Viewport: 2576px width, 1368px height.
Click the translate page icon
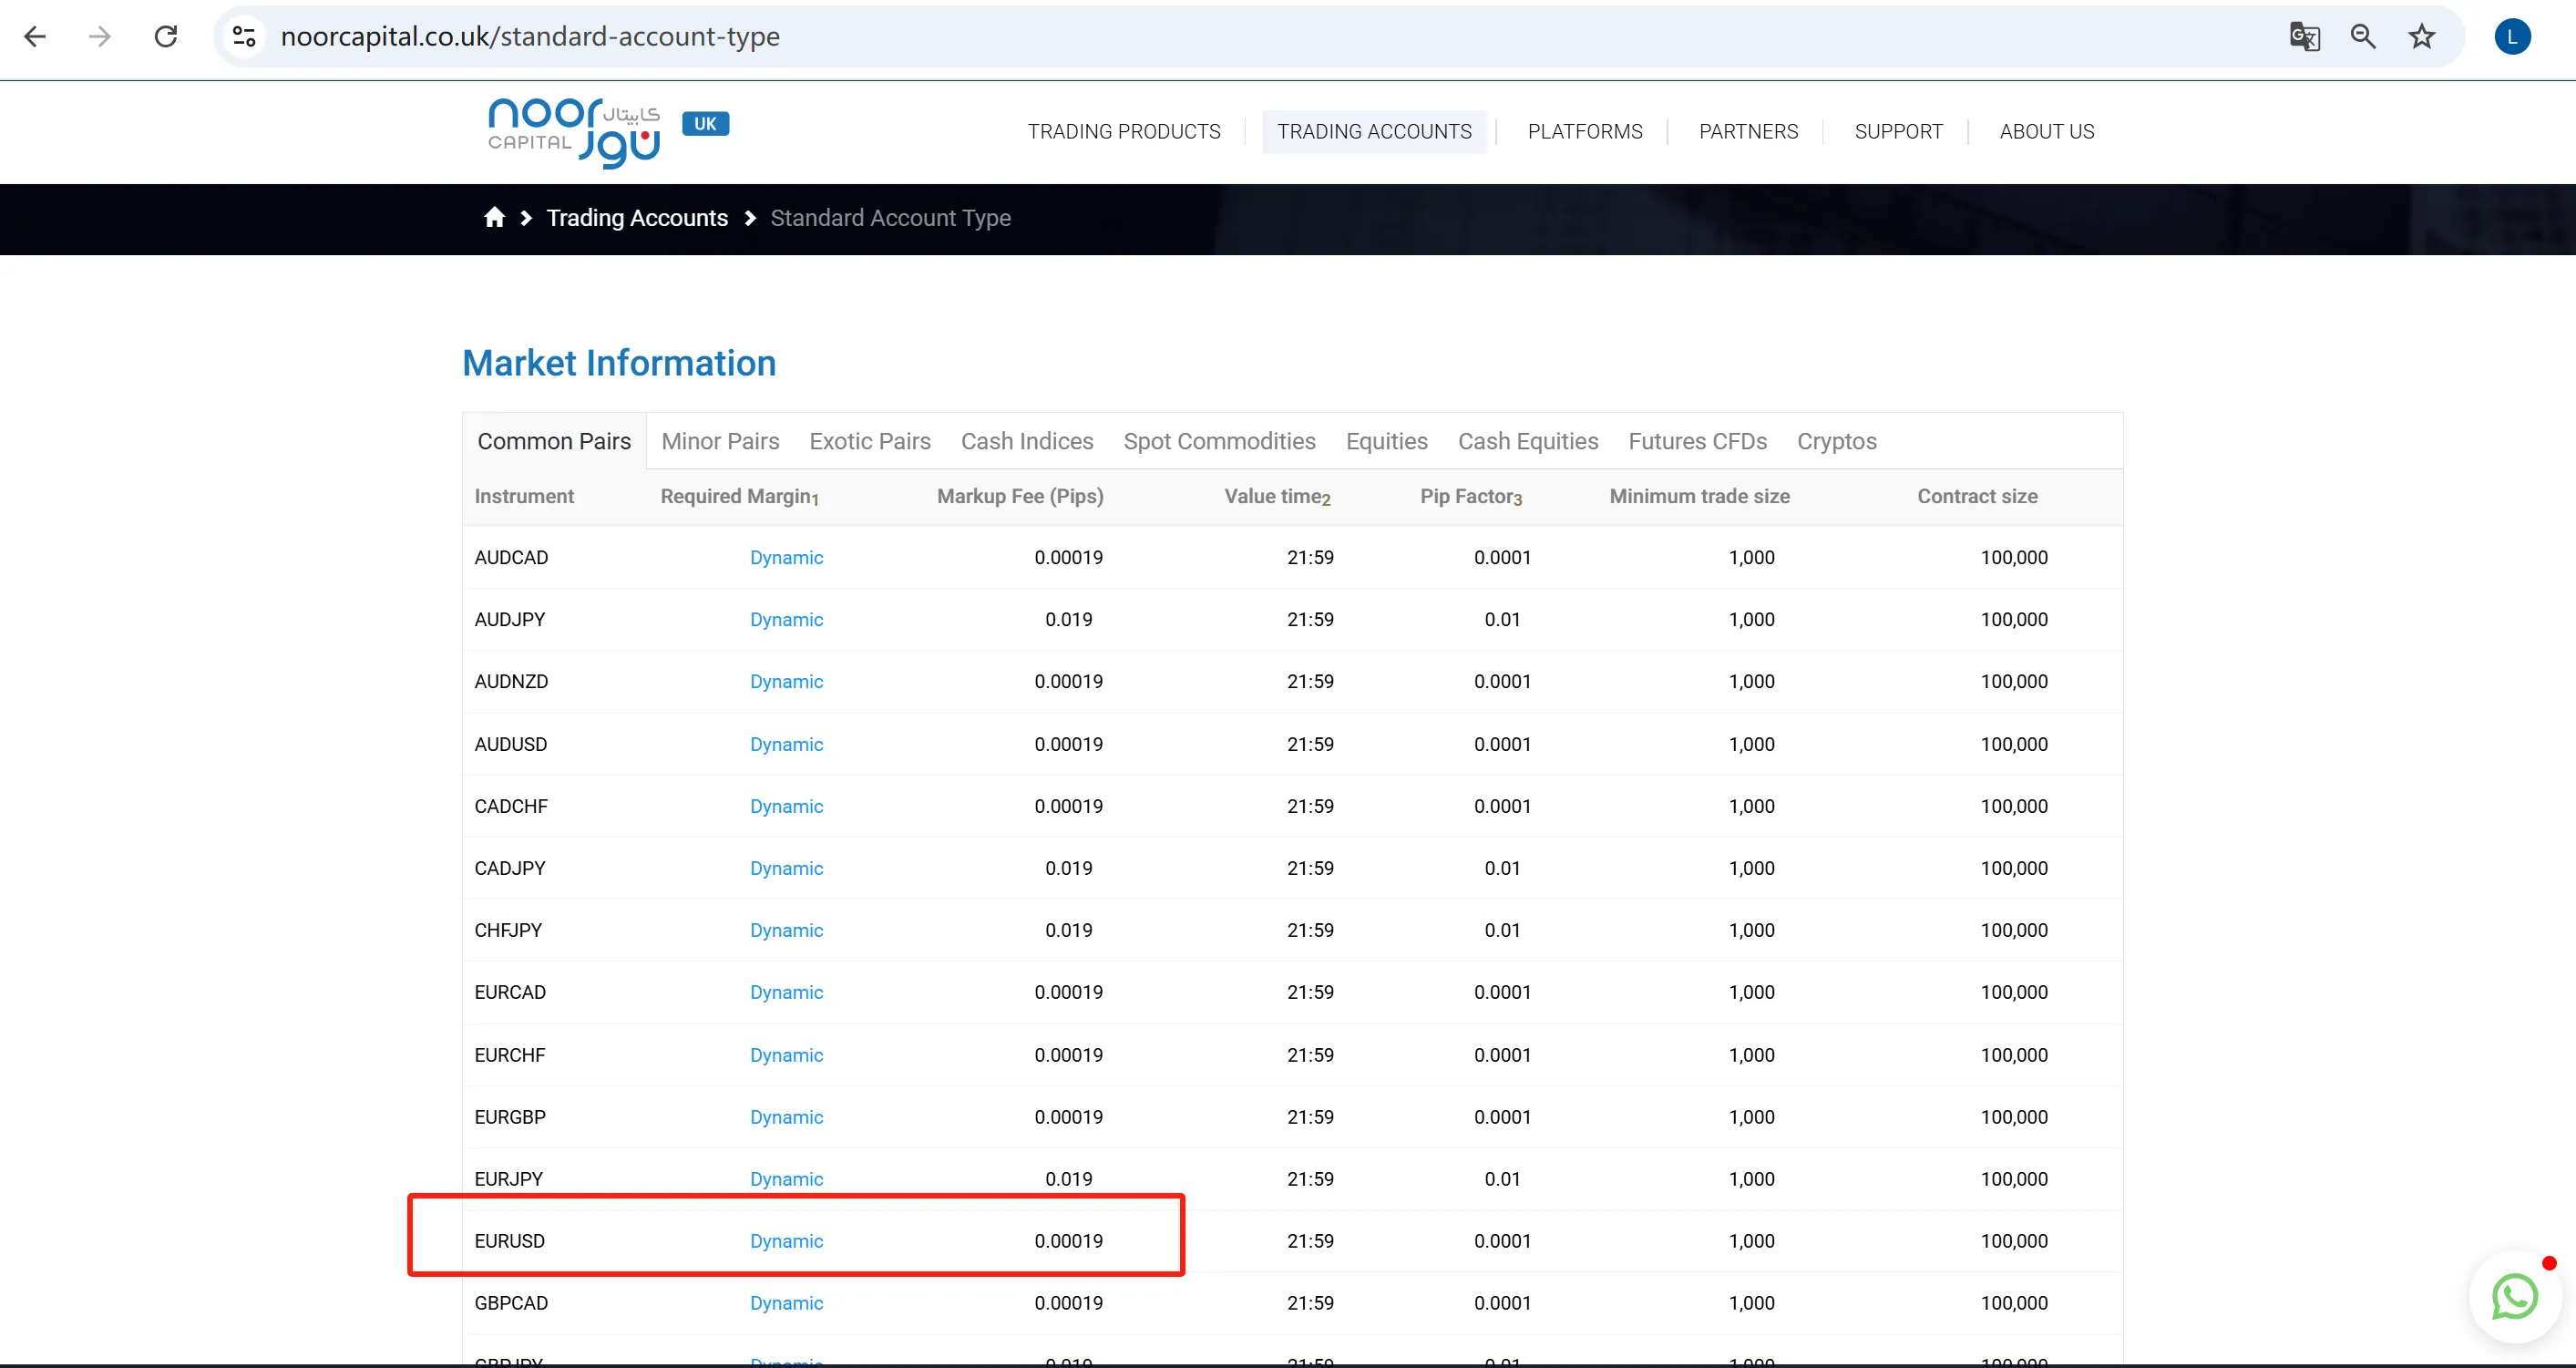coord(2304,37)
